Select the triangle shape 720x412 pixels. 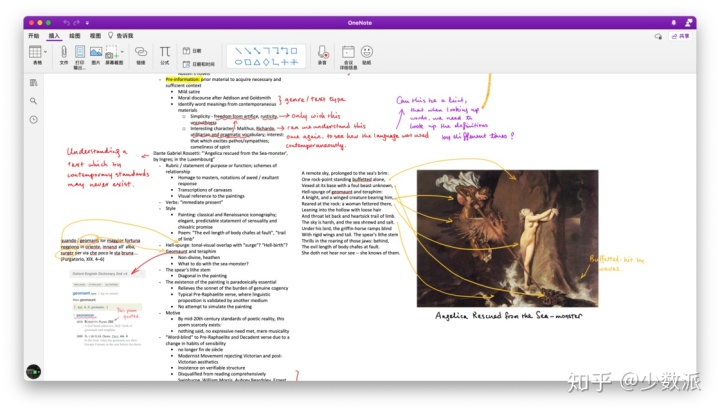[257, 62]
